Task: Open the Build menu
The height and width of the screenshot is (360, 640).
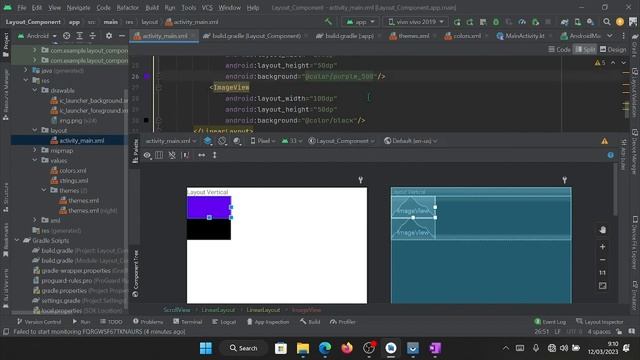Action: pyautogui.click(x=152, y=7)
